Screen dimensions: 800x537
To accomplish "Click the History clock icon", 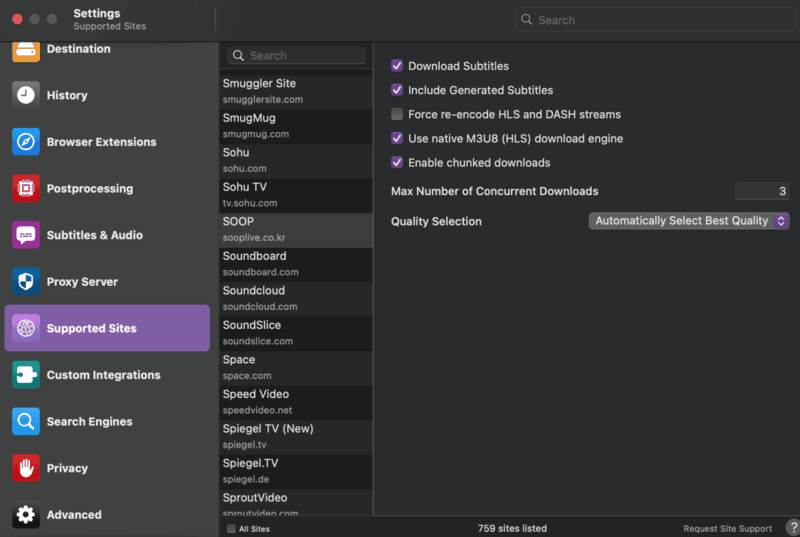I will pos(26,95).
